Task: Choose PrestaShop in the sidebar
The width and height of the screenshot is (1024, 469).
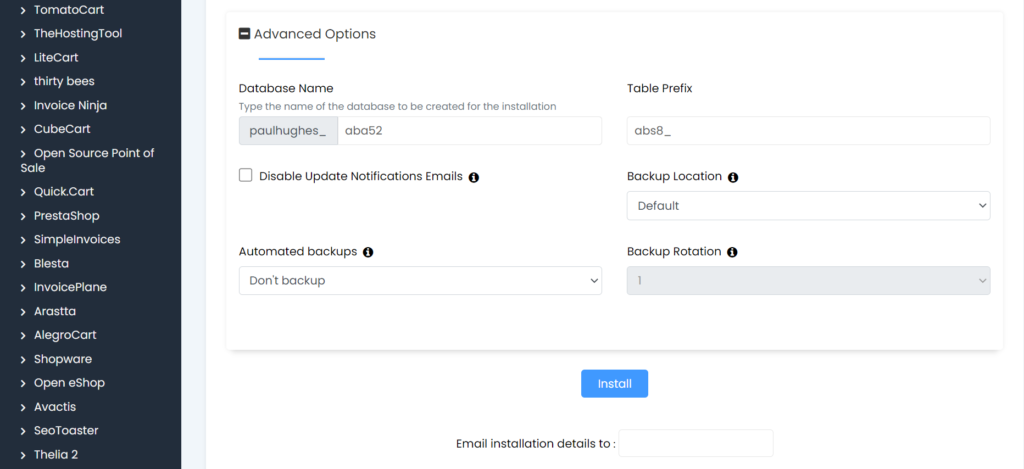Action: pos(67,216)
